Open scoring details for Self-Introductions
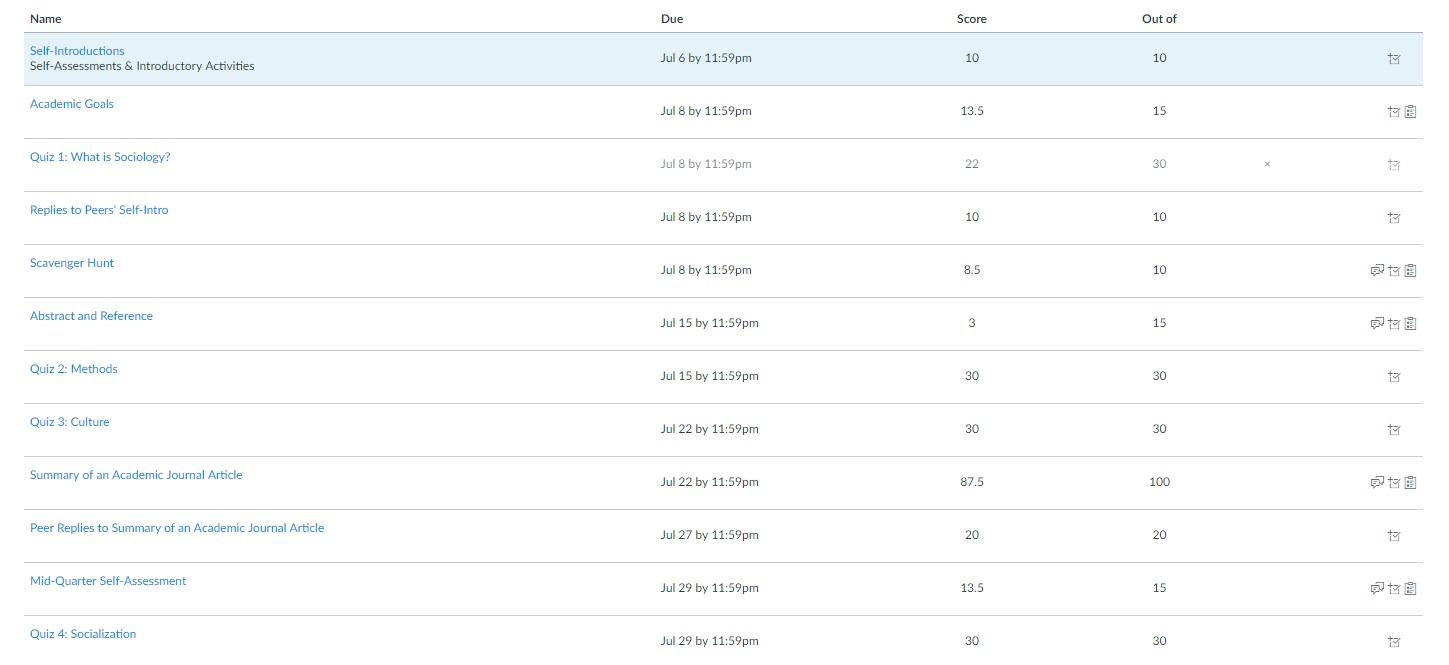Image resolution: width=1449 pixels, height=665 pixels. (x=1394, y=59)
